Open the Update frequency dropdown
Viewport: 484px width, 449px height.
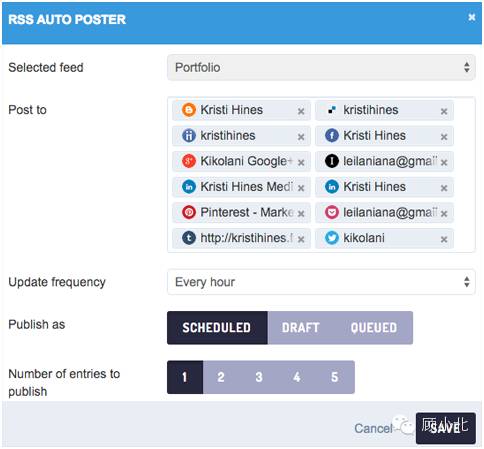point(321,282)
